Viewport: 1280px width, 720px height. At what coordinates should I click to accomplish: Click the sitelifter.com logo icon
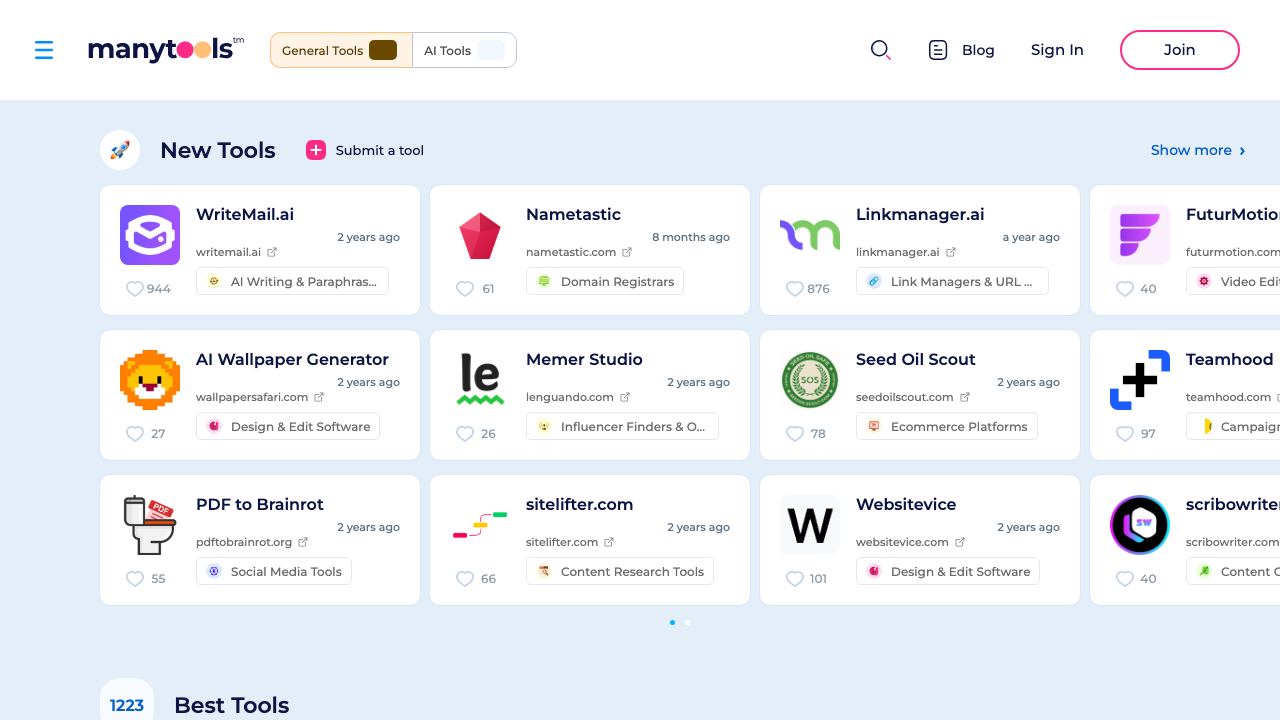[x=480, y=525]
